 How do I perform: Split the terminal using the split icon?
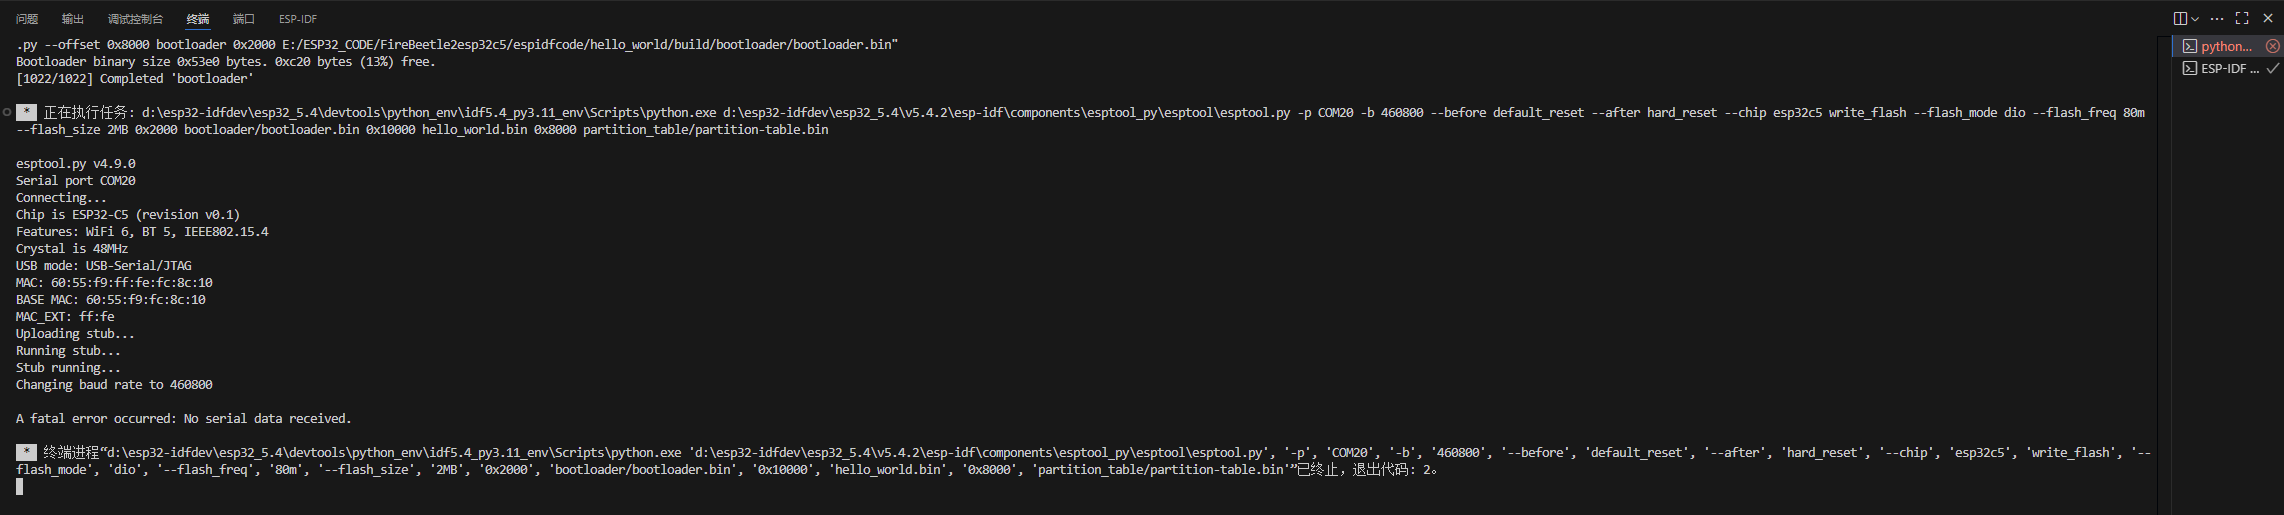pos(2180,18)
